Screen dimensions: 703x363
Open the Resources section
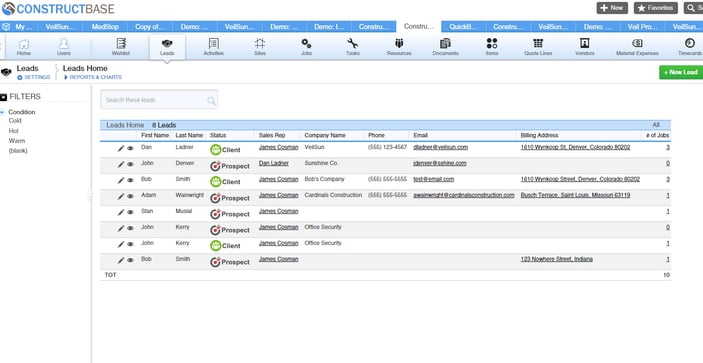399,47
